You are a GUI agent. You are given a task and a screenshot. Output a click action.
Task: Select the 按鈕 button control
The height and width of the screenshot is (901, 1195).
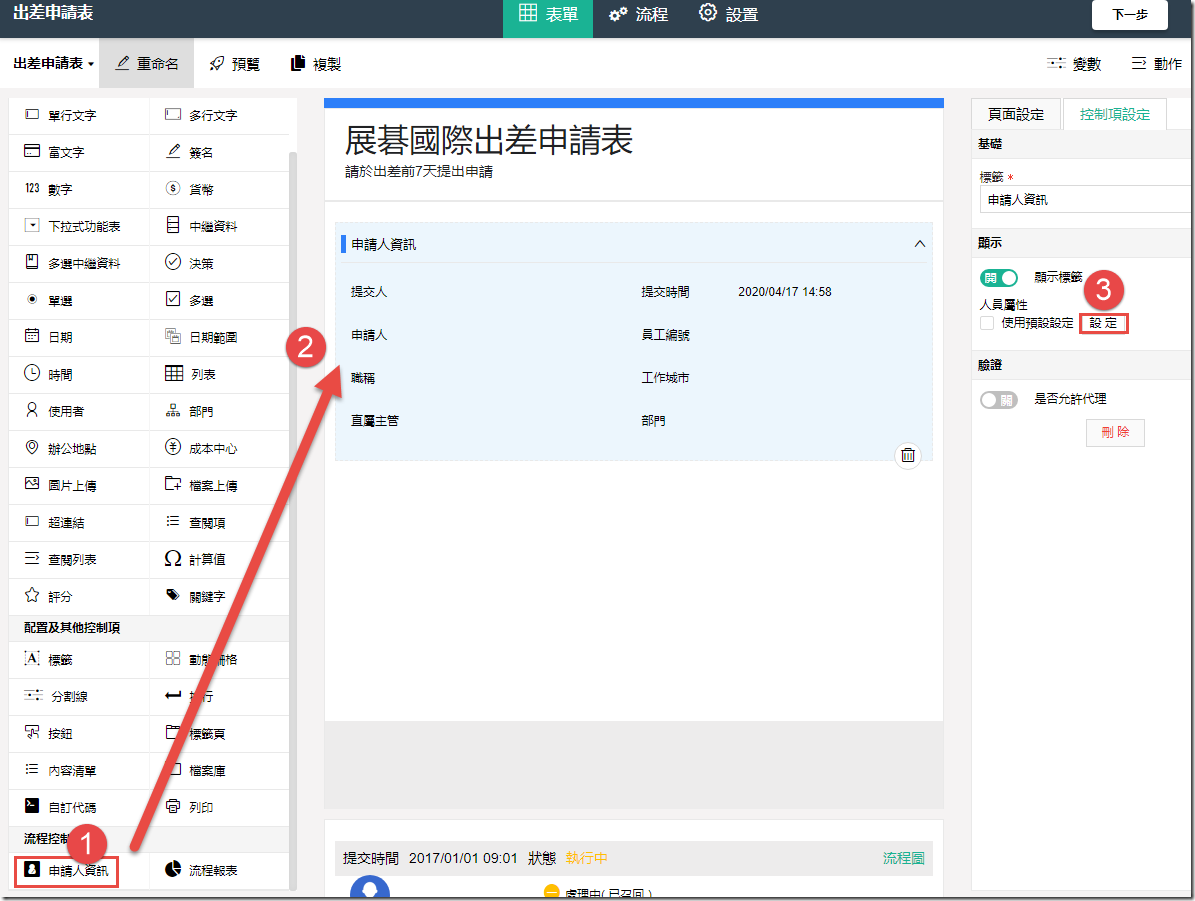[x=78, y=733]
